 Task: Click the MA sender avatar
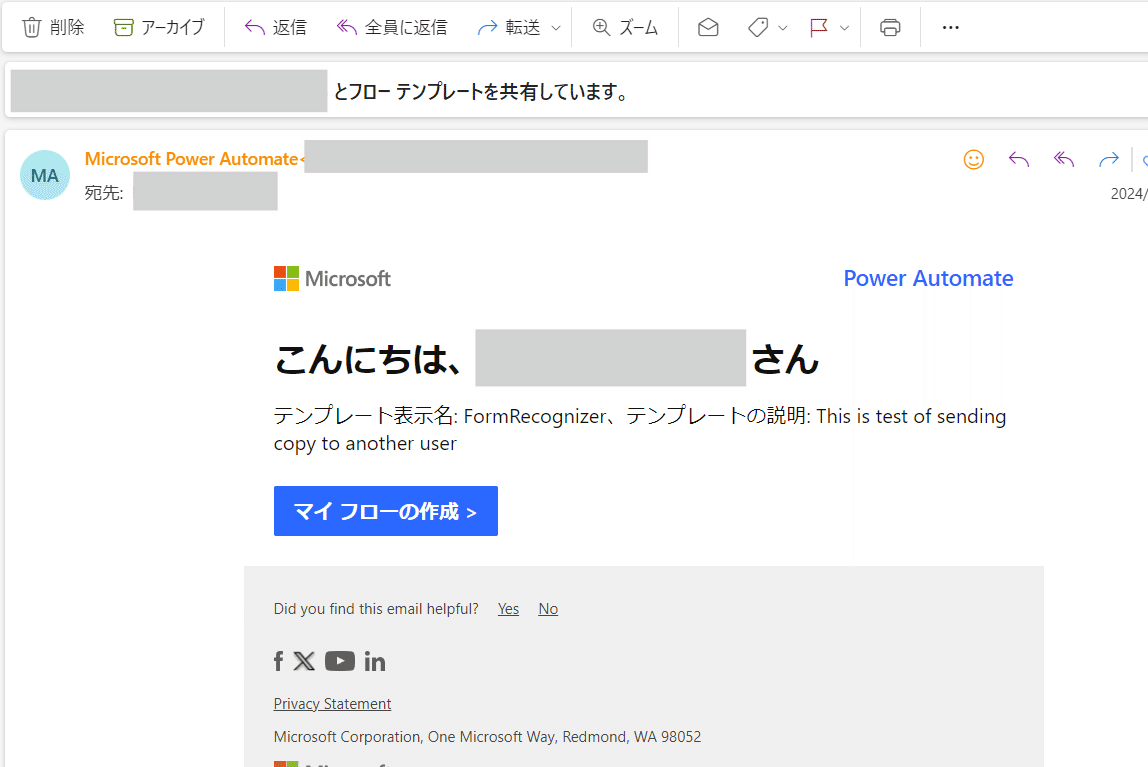(x=45, y=176)
